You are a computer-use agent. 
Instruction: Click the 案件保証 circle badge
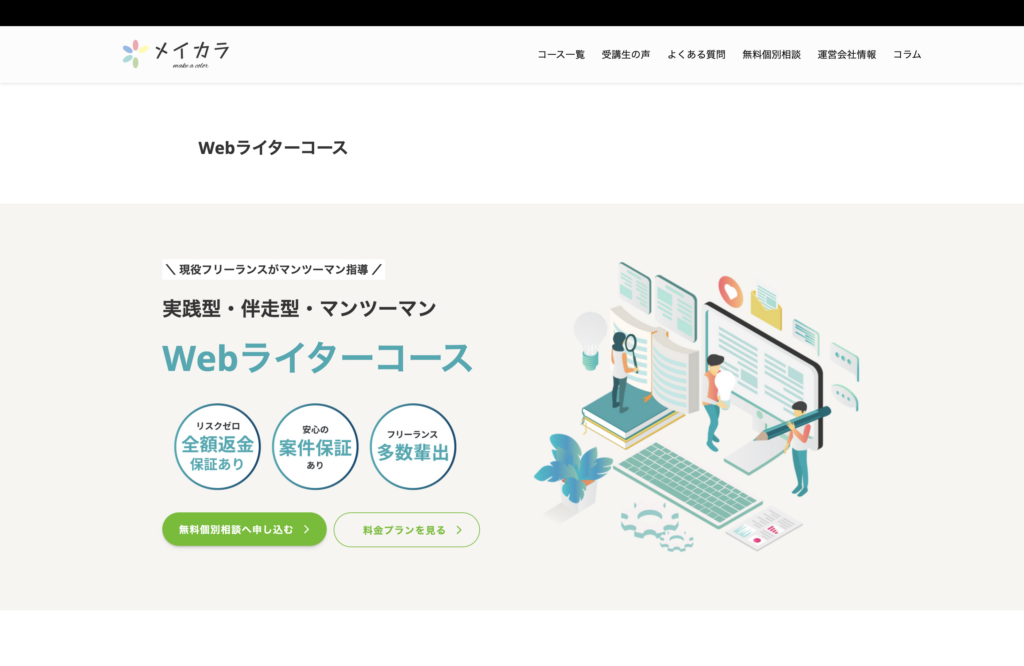pos(315,447)
